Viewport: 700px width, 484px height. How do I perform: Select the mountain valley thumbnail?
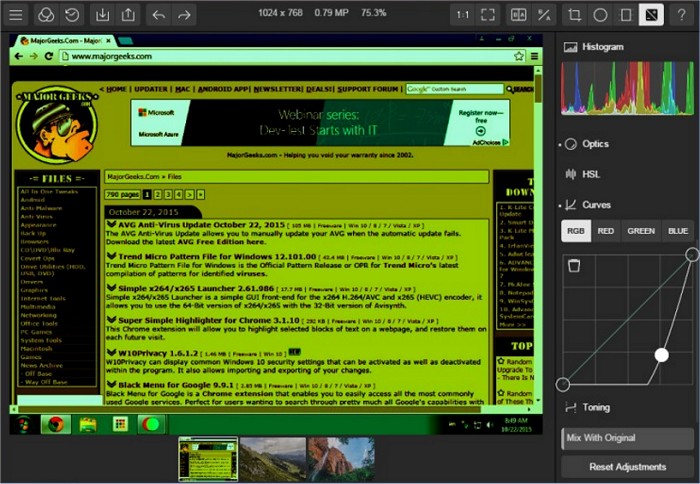click(x=273, y=459)
